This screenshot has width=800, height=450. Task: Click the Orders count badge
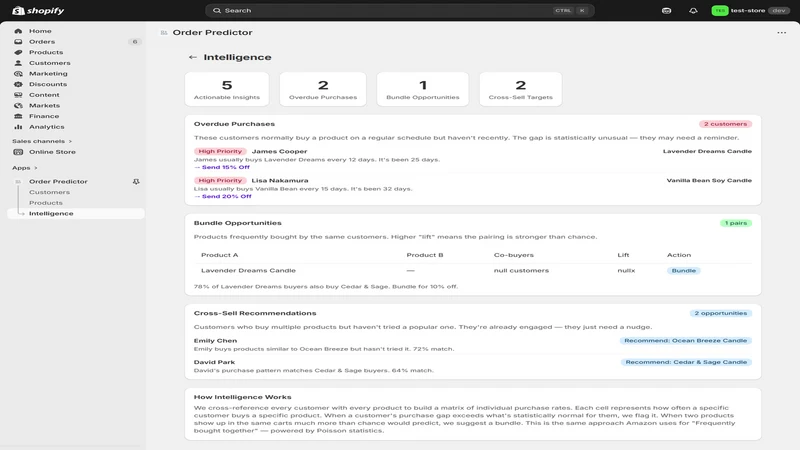(x=135, y=42)
